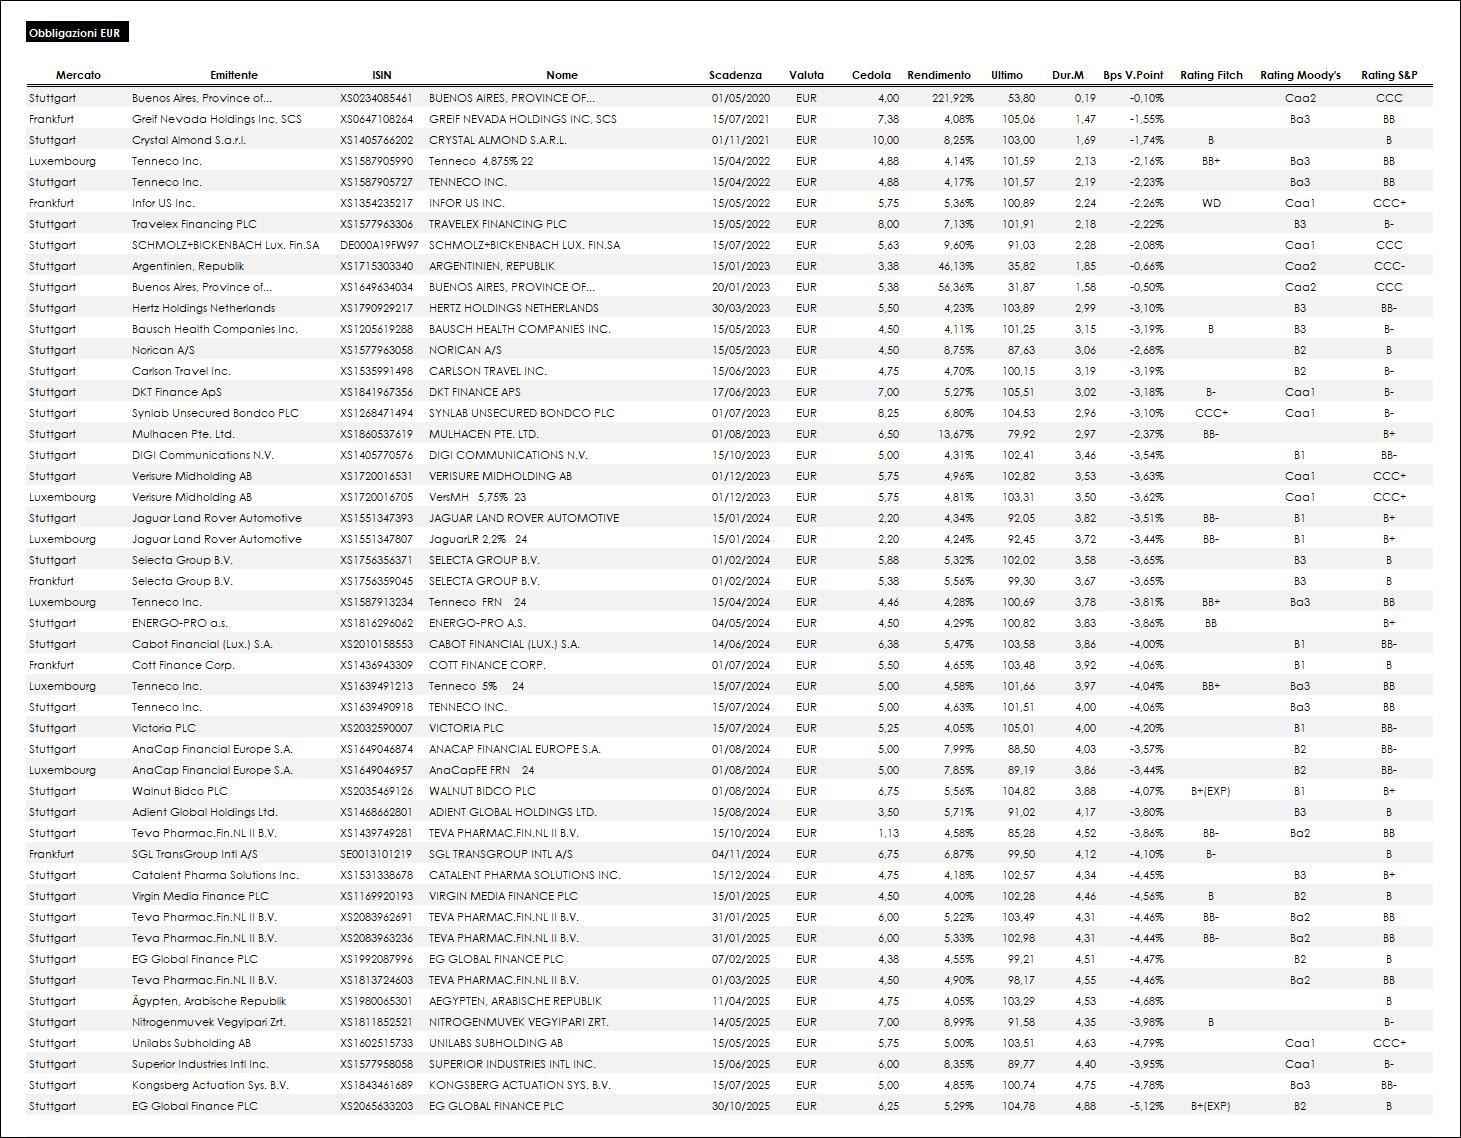1461x1138 pixels.
Task: Select the 13,67% yield value
Action: click(x=955, y=434)
